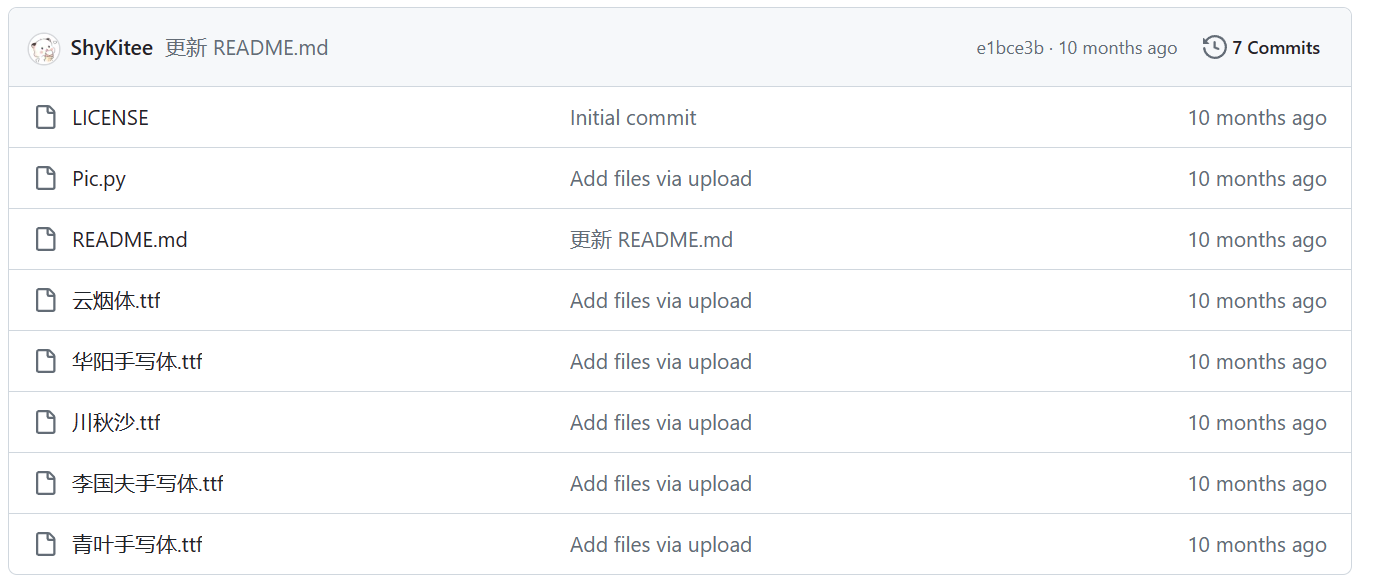Image resolution: width=1376 pixels, height=580 pixels.
Task: Click the file icon beside 川秋沙.ttf
Action: coord(46,423)
